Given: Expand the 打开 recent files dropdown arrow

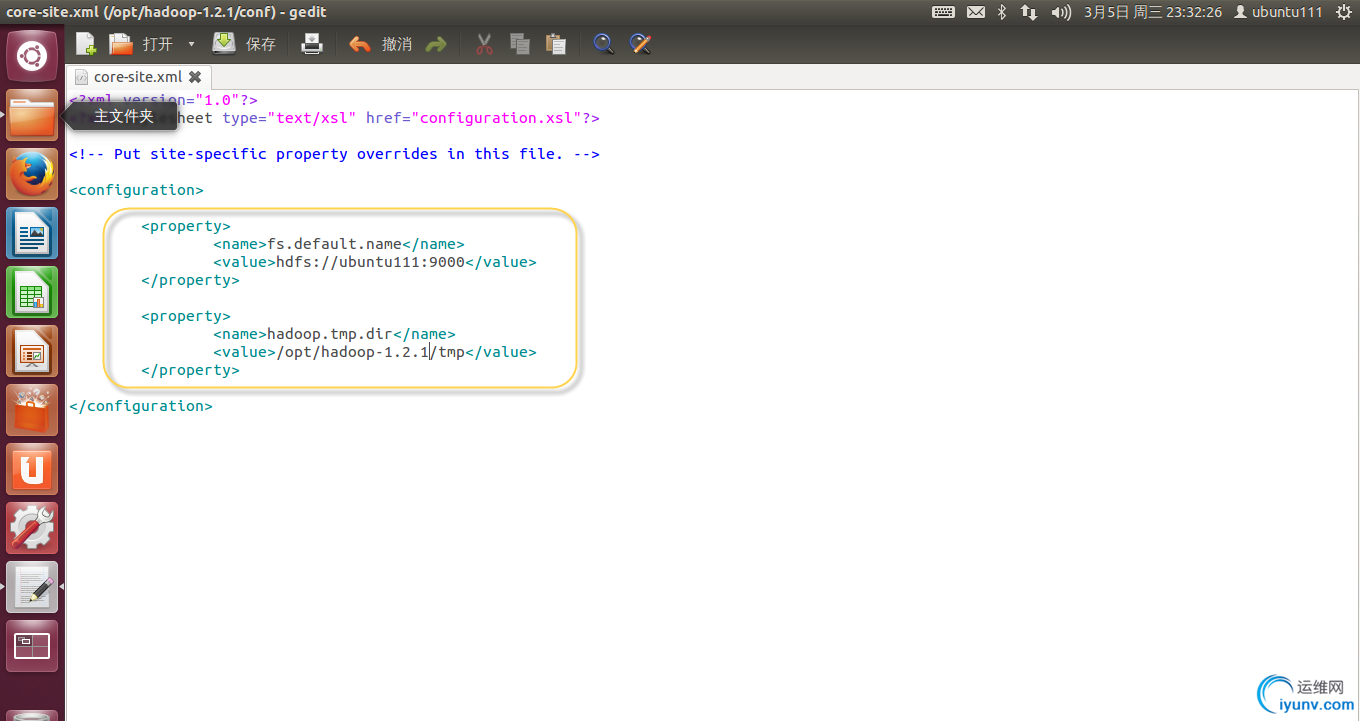Looking at the screenshot, I should pos(190,44).
